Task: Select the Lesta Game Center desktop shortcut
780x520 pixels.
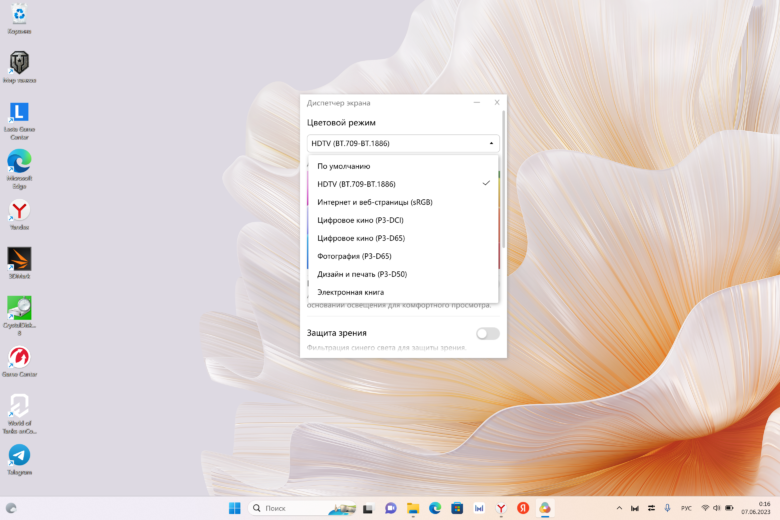Action: click(19, 121)
